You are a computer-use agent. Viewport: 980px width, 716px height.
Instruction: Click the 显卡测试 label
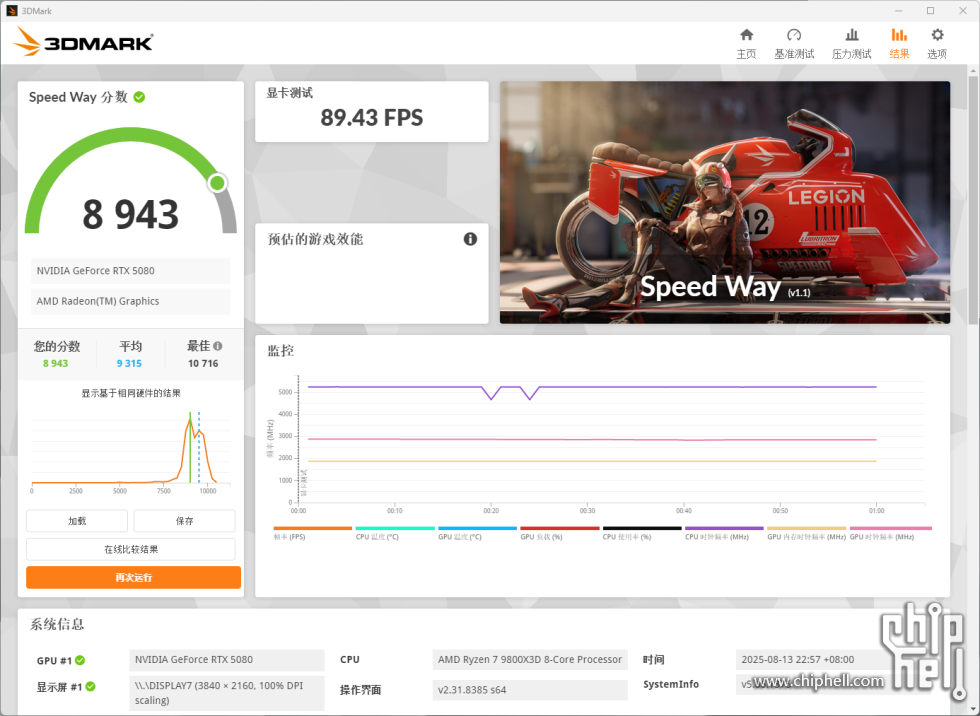(289, 93)
